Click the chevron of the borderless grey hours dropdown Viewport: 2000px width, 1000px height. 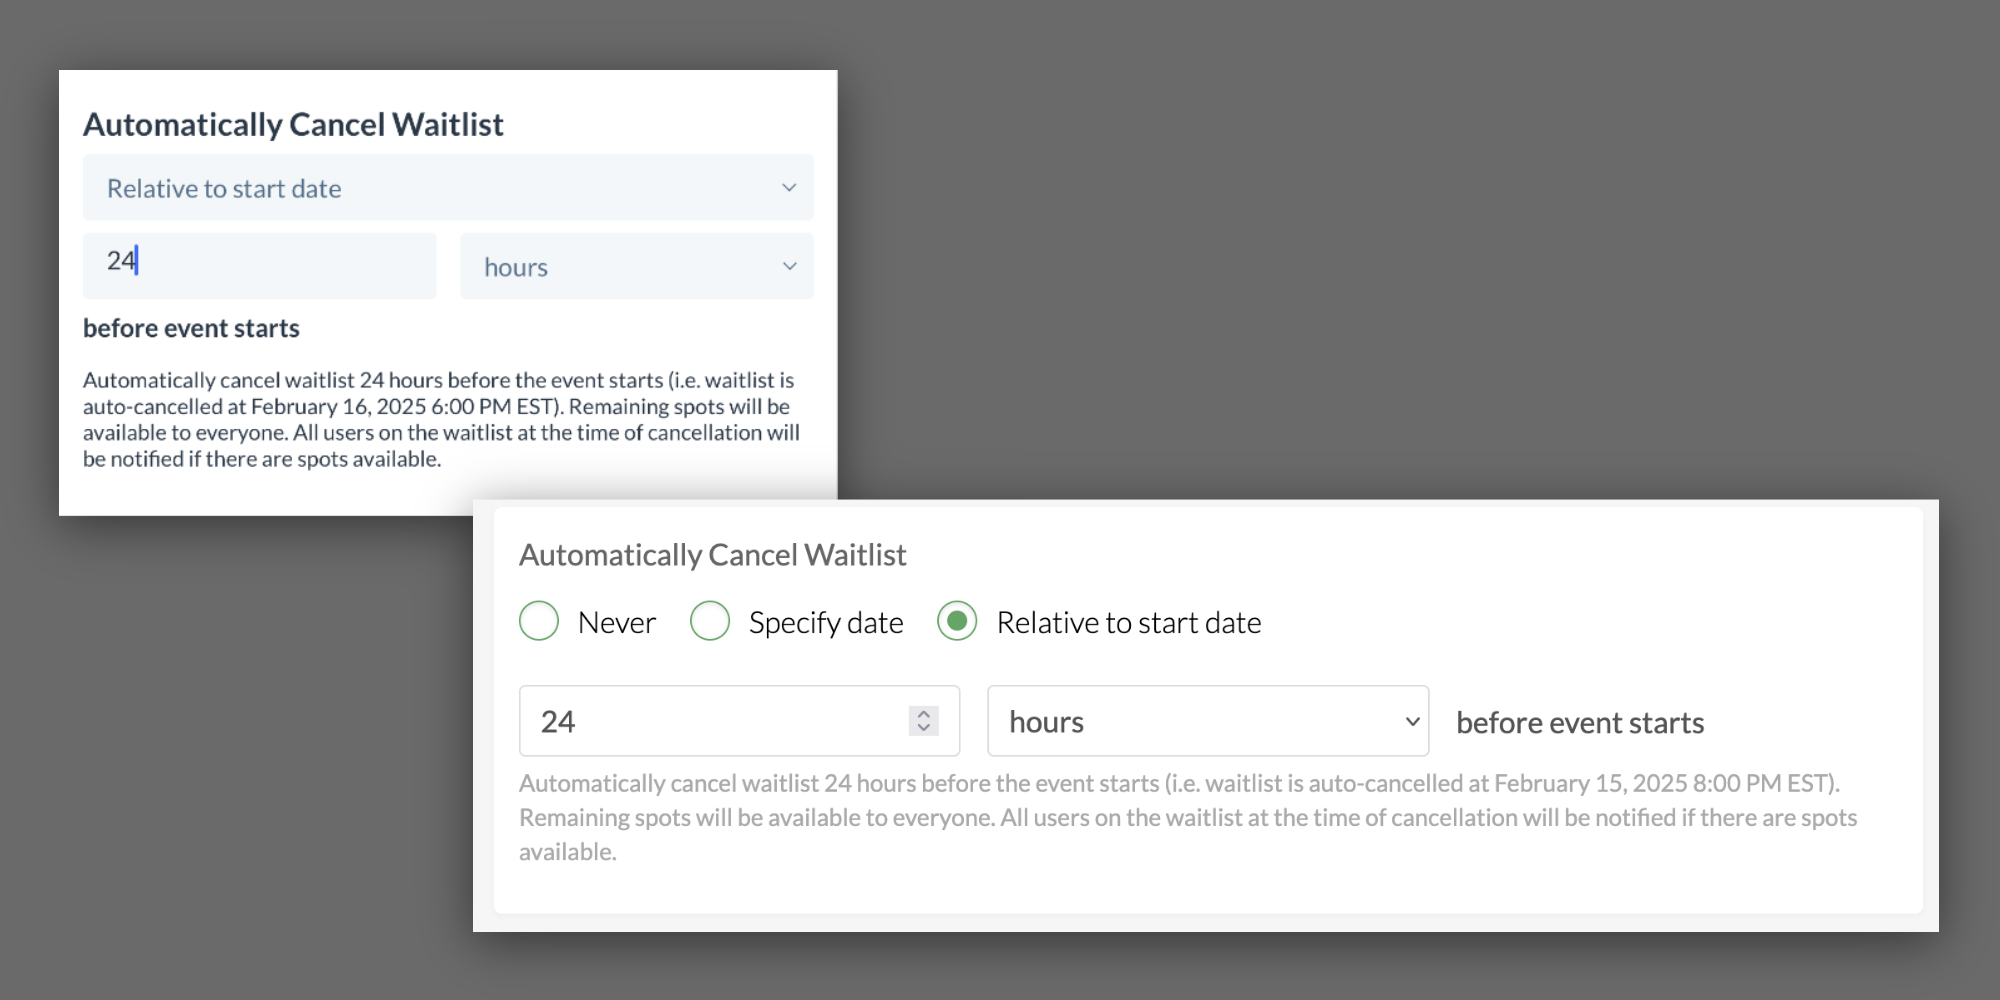(789, 266)
